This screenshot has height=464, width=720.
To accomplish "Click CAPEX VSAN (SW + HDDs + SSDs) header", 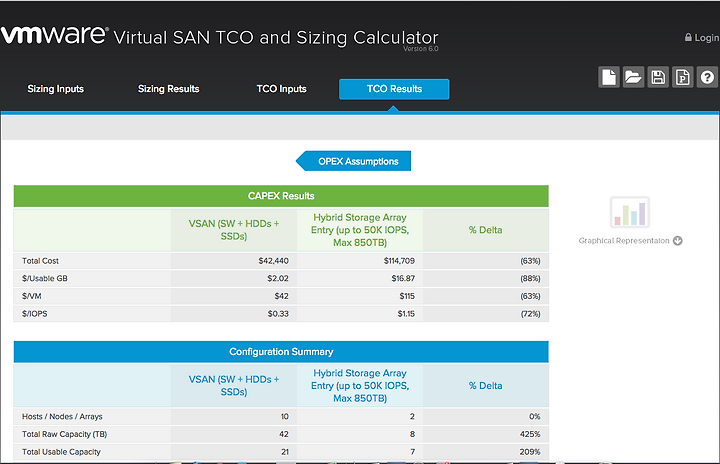I will tap(234, 230).
